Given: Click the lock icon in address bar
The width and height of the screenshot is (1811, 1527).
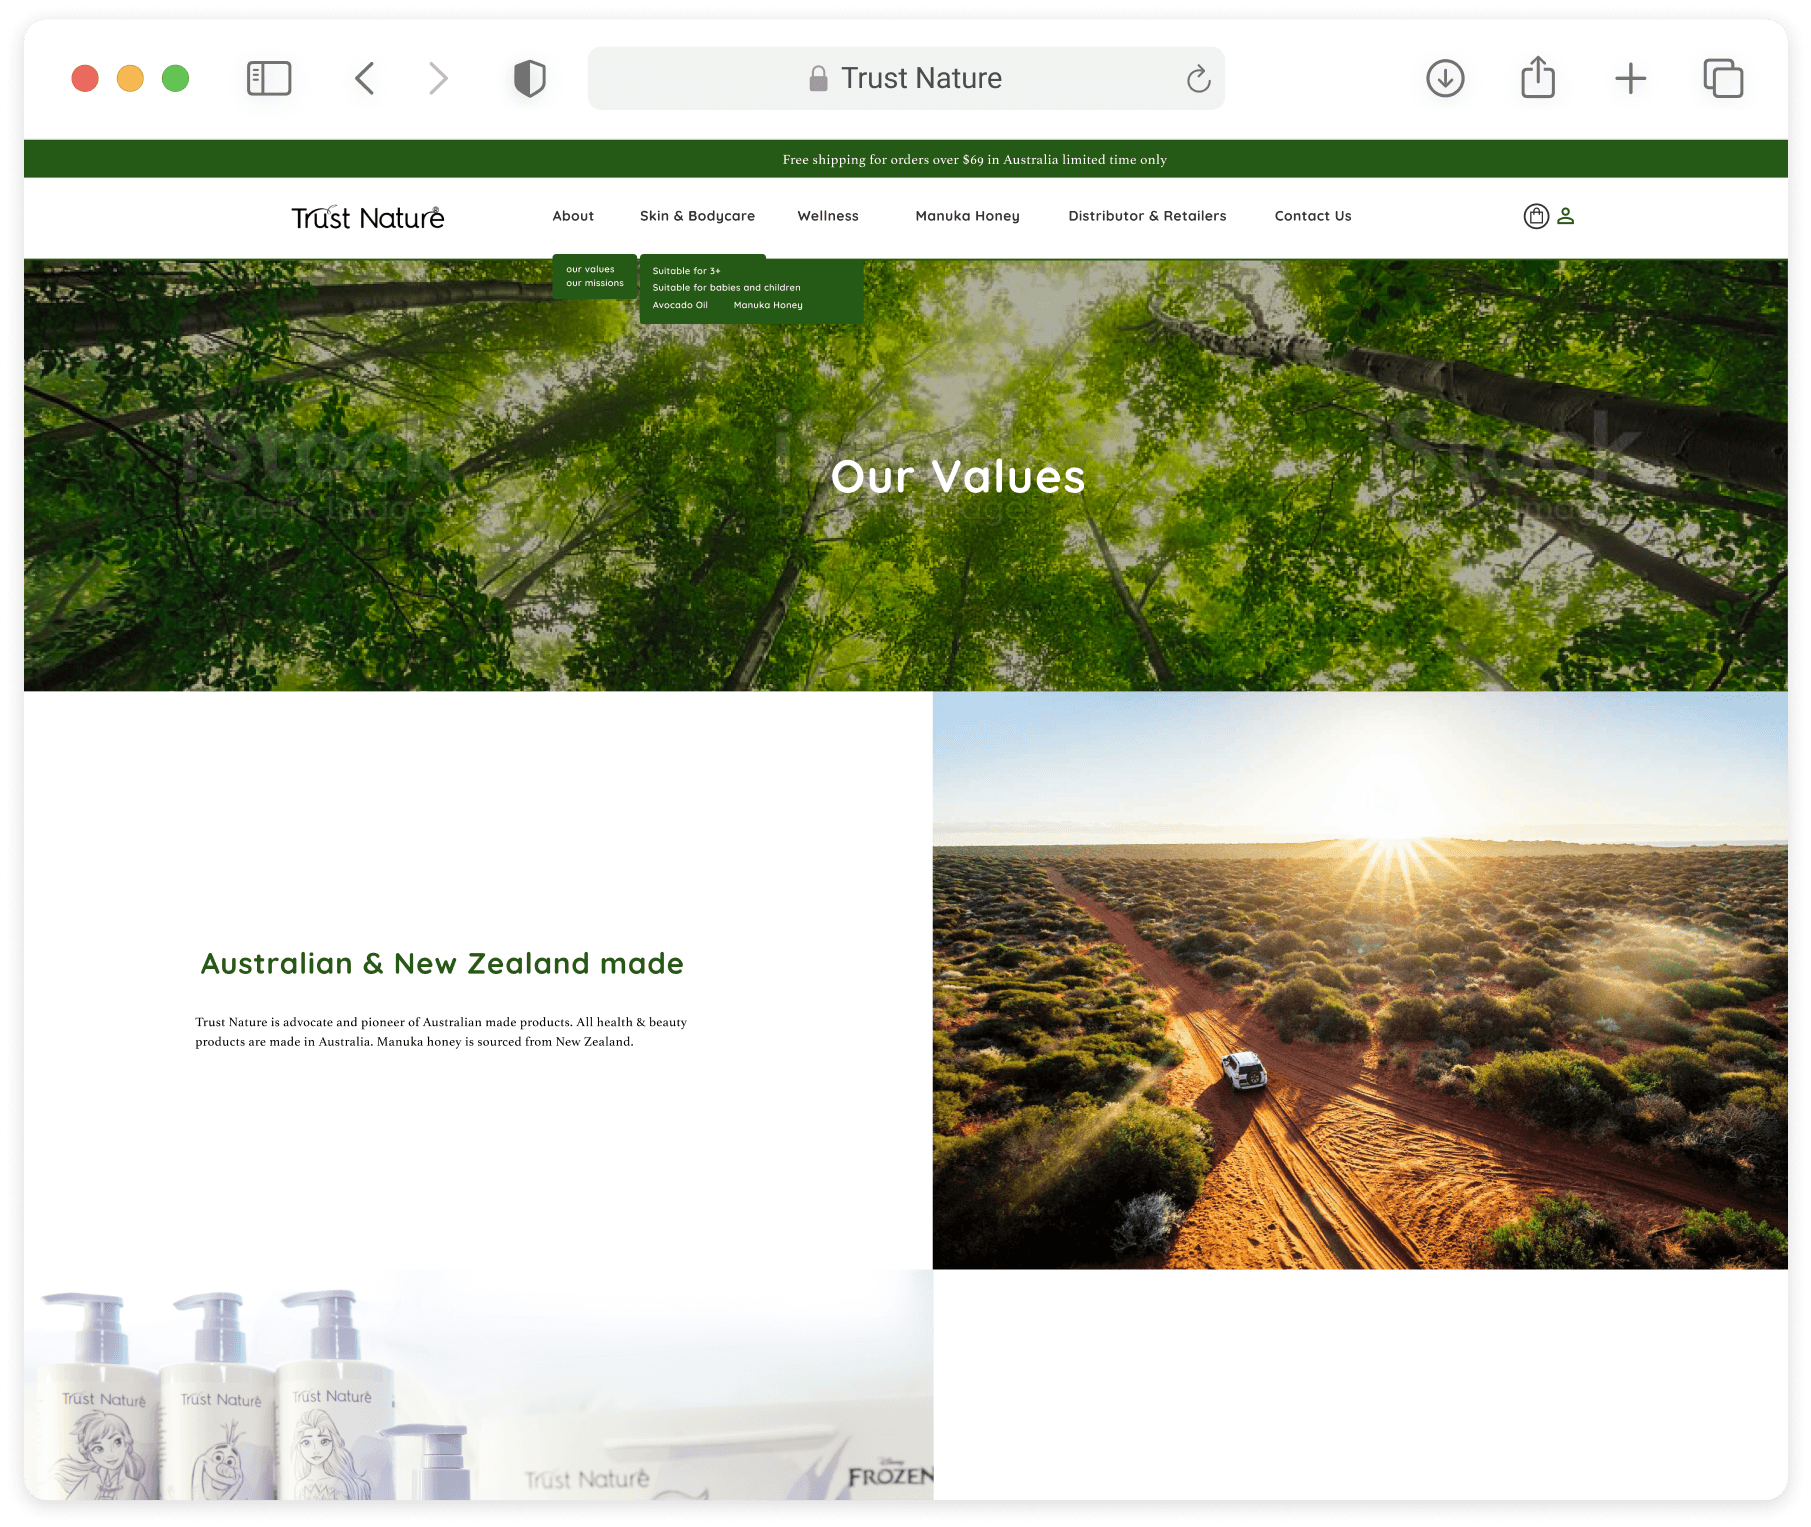Looking at the screenshot, I should click(818, 78).
